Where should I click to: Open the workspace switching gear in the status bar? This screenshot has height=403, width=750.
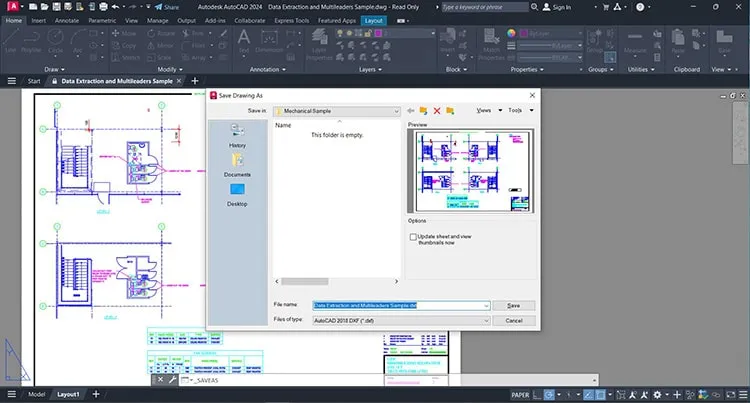tap(658, 395)
